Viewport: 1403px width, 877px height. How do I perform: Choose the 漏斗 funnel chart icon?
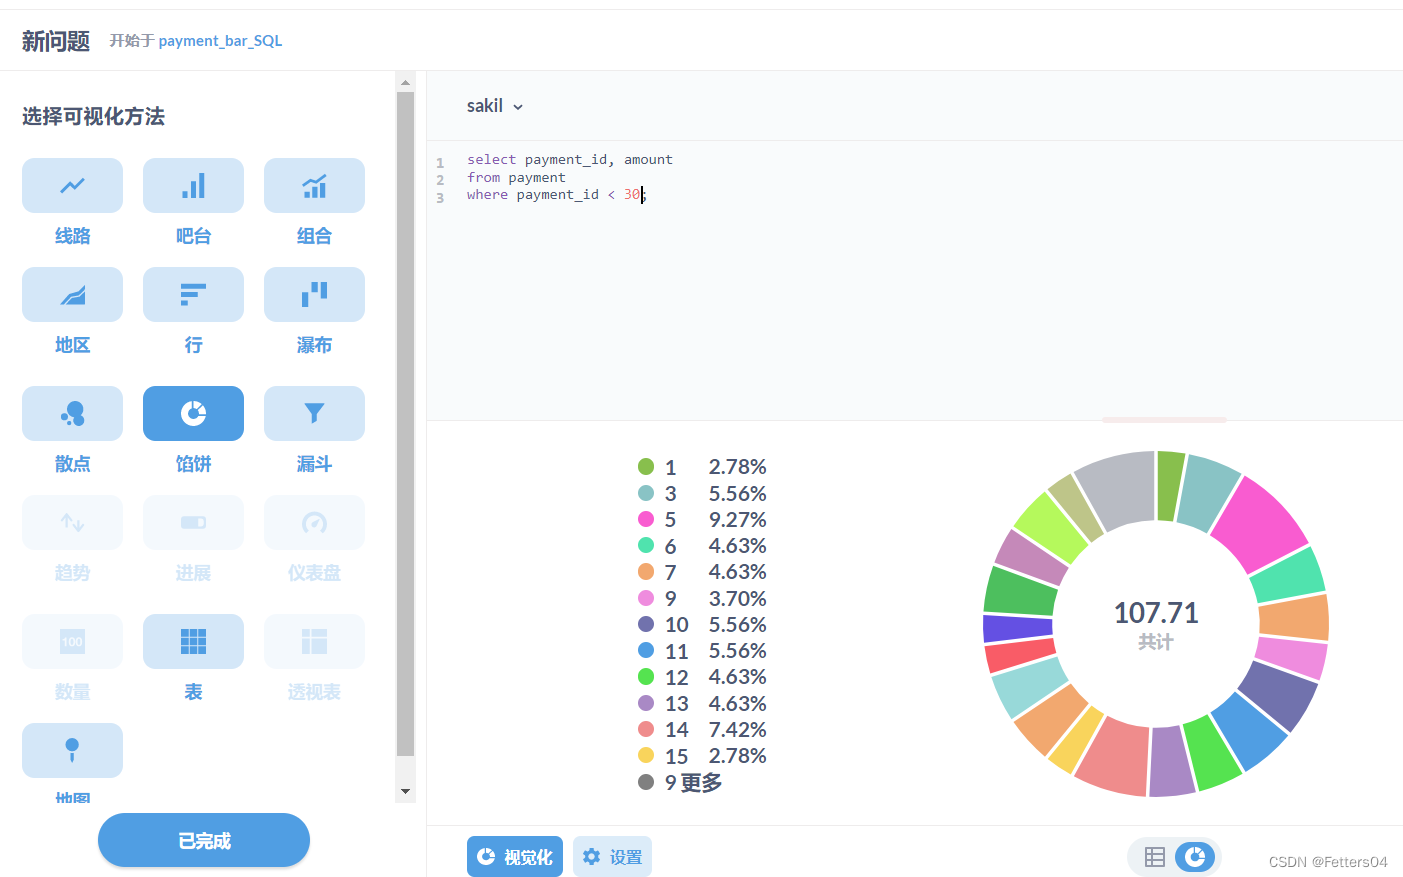(x=314, y=414)
